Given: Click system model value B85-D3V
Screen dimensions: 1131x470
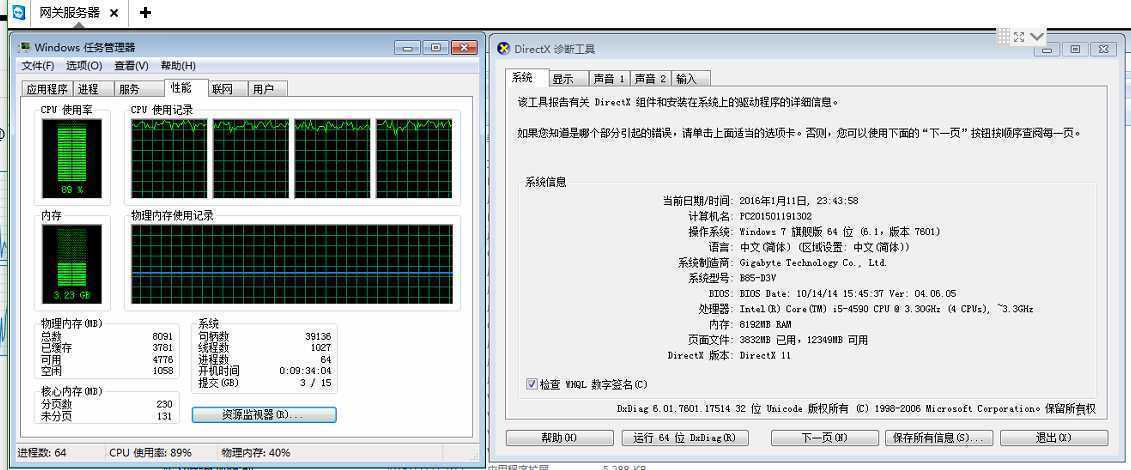Looking at the screenshot, I should tap(757, 278).
